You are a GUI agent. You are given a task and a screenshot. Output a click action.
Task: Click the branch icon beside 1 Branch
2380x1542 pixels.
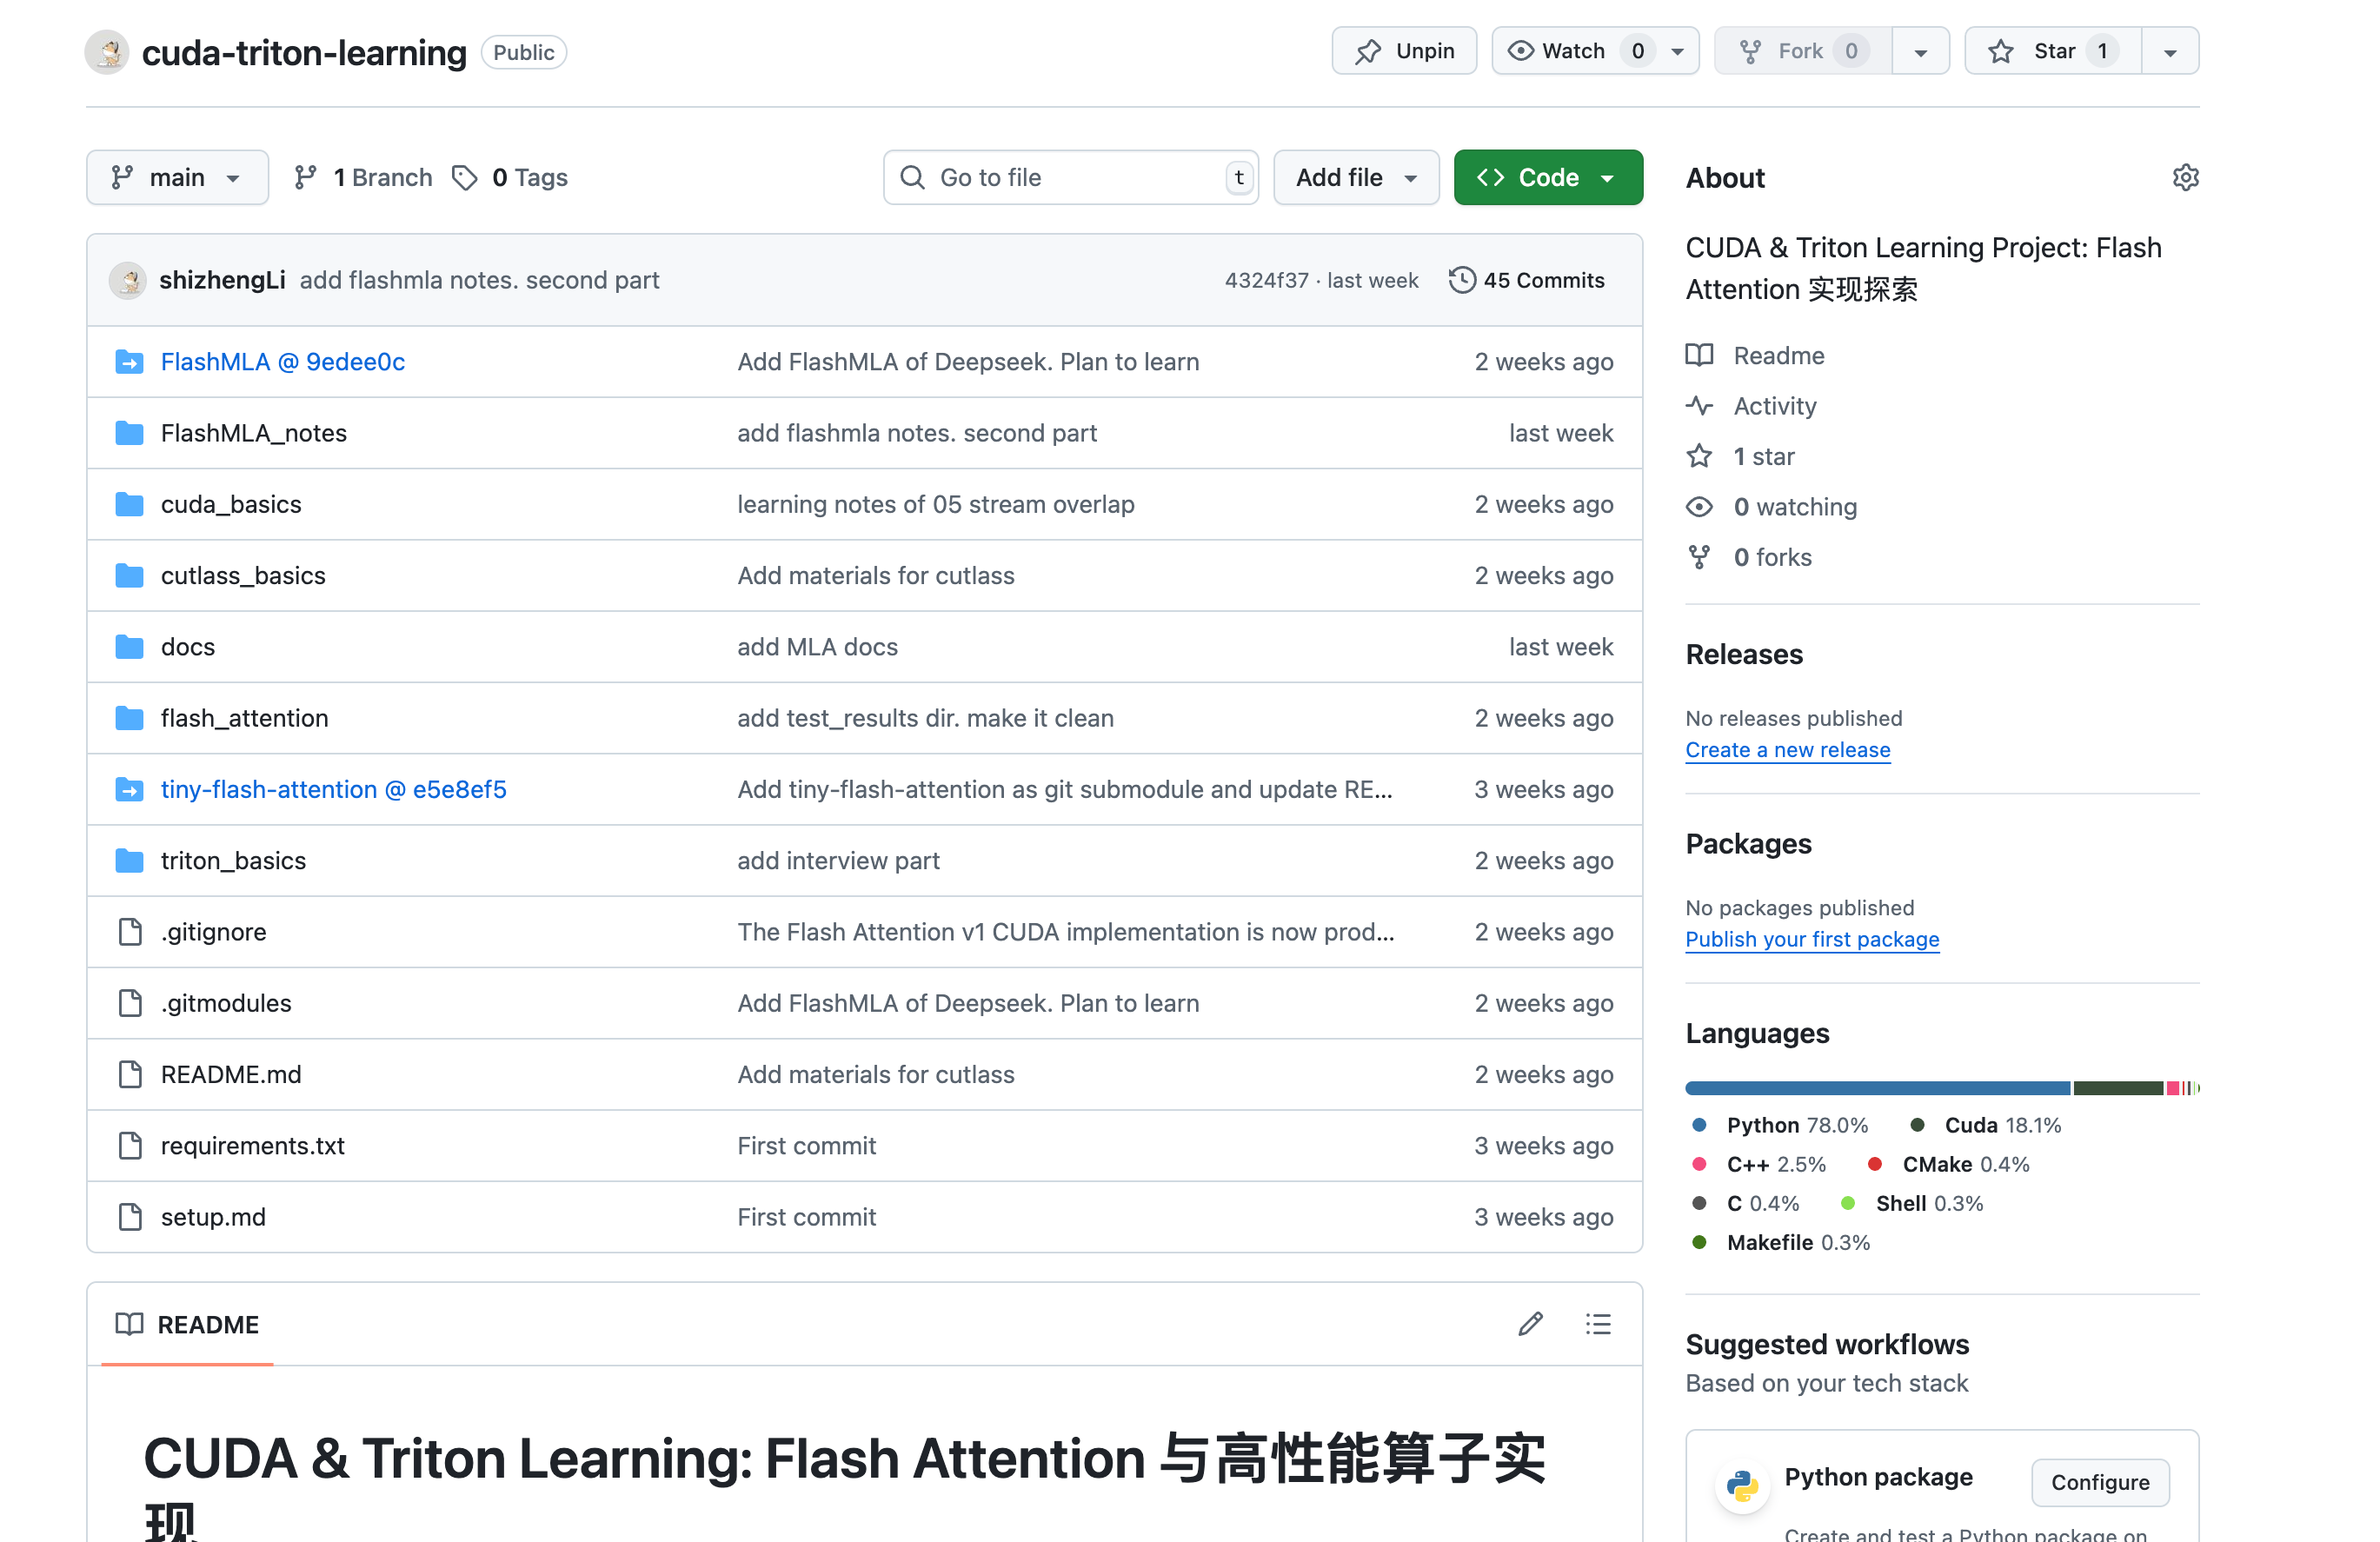pyautogui.click(x=305, y=178)
